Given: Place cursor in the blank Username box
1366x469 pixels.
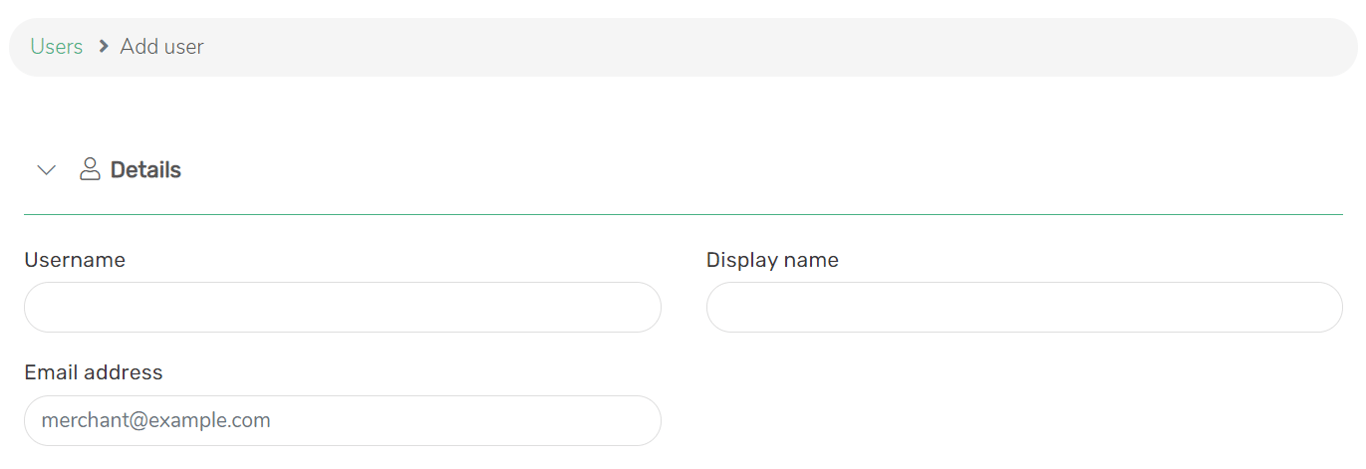Looking at the screenshot, I should [x=342, y=307].
